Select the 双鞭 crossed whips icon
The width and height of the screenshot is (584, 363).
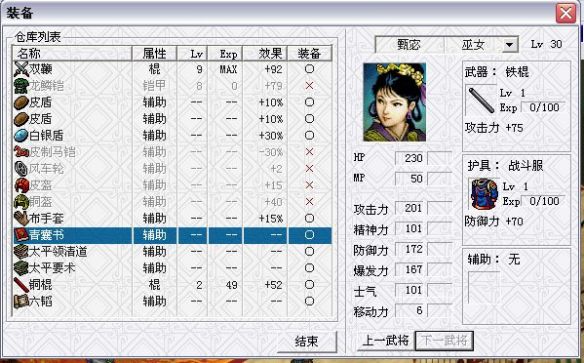point(21,69)
